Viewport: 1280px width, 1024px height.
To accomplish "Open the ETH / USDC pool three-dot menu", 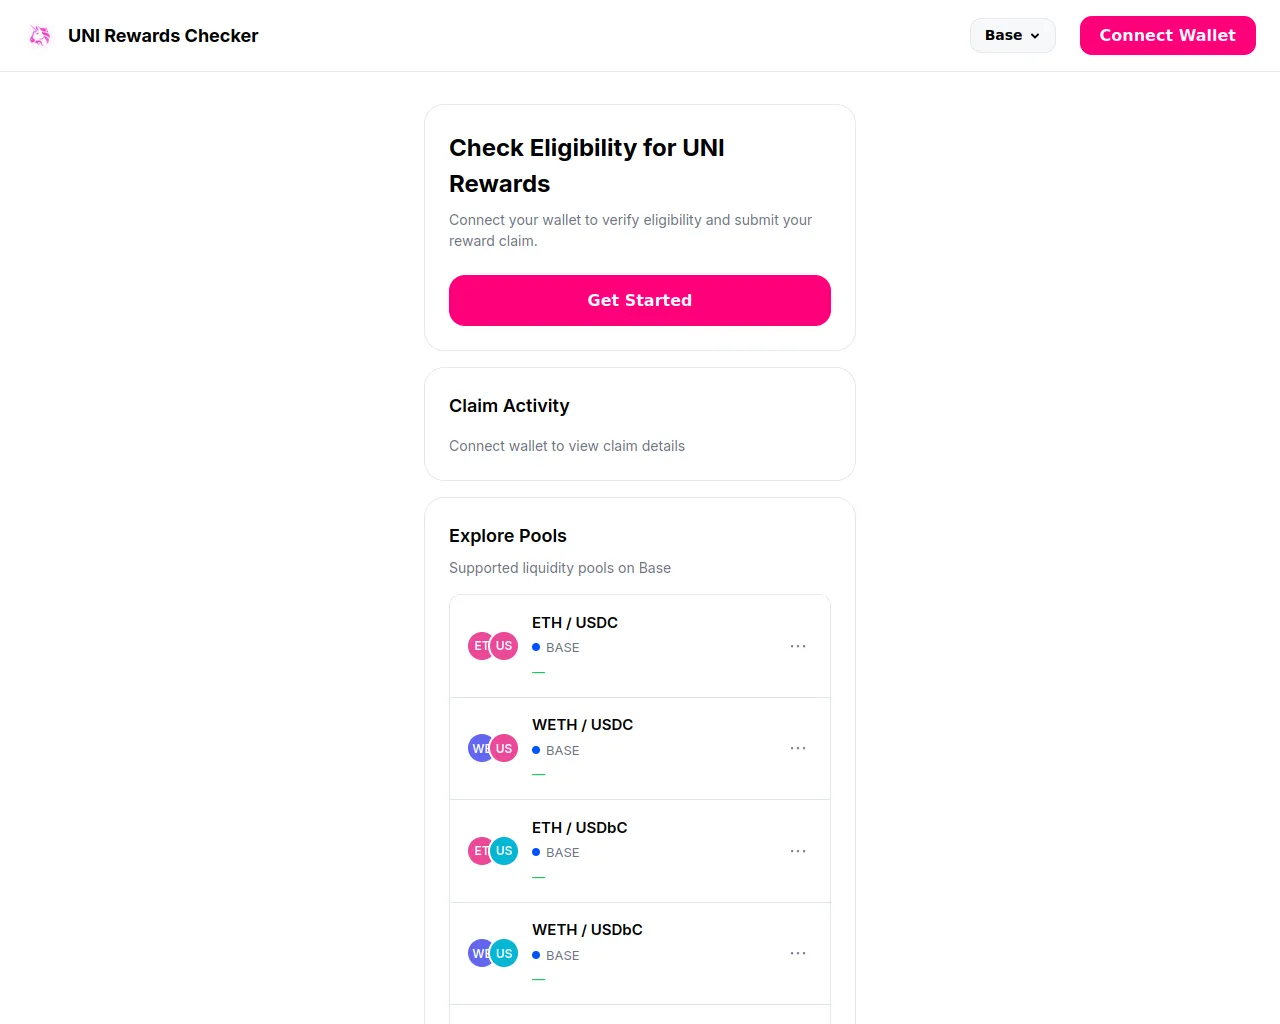I will tap(797, 646).
